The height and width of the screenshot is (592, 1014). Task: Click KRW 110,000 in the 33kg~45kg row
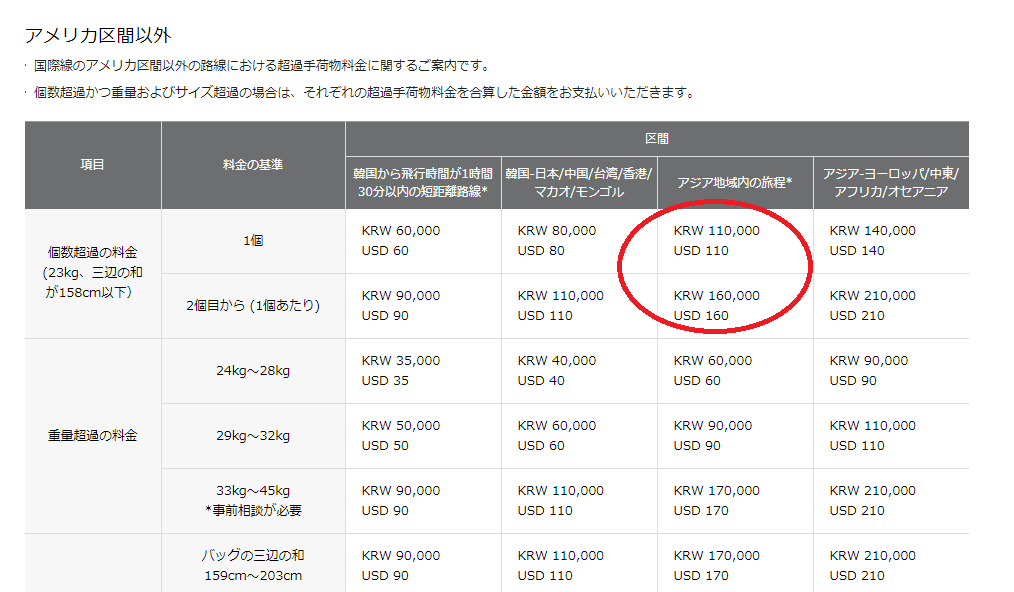click(560, 491)
